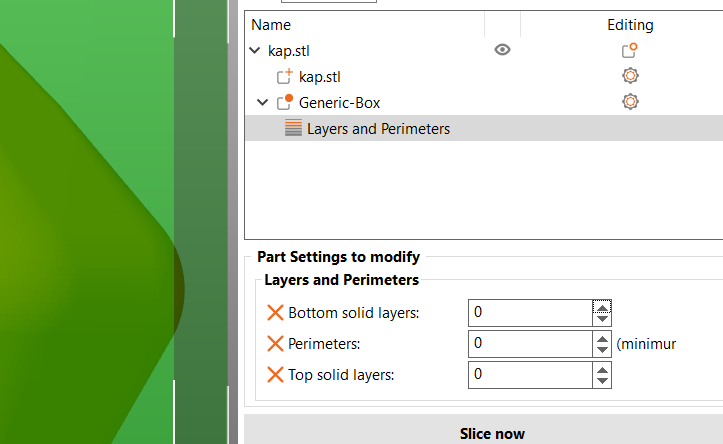Select the Generic-Box row text

(339, 102)
